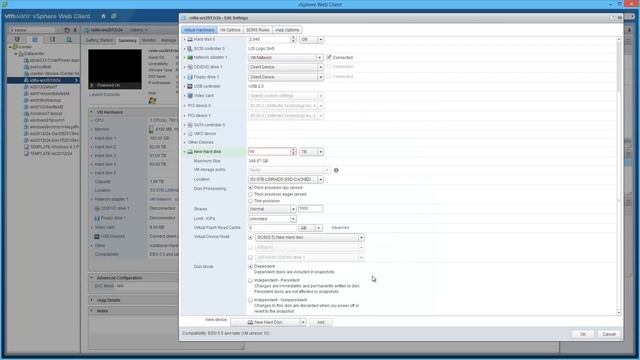The width and height of the screenshot is (640, 360).
Task: Open Hosts and Clusters inventory tab icon
Action: [17, 39]
